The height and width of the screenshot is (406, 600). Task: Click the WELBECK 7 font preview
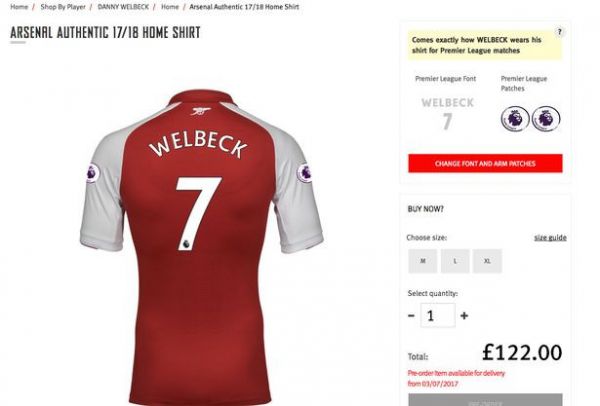coord(447,113)
